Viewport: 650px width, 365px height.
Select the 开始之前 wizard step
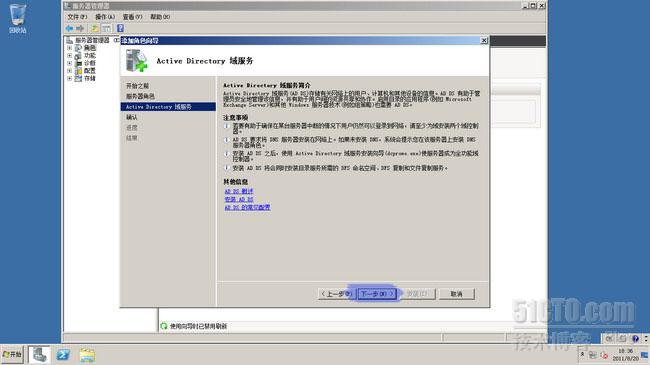tap(137, 85)
